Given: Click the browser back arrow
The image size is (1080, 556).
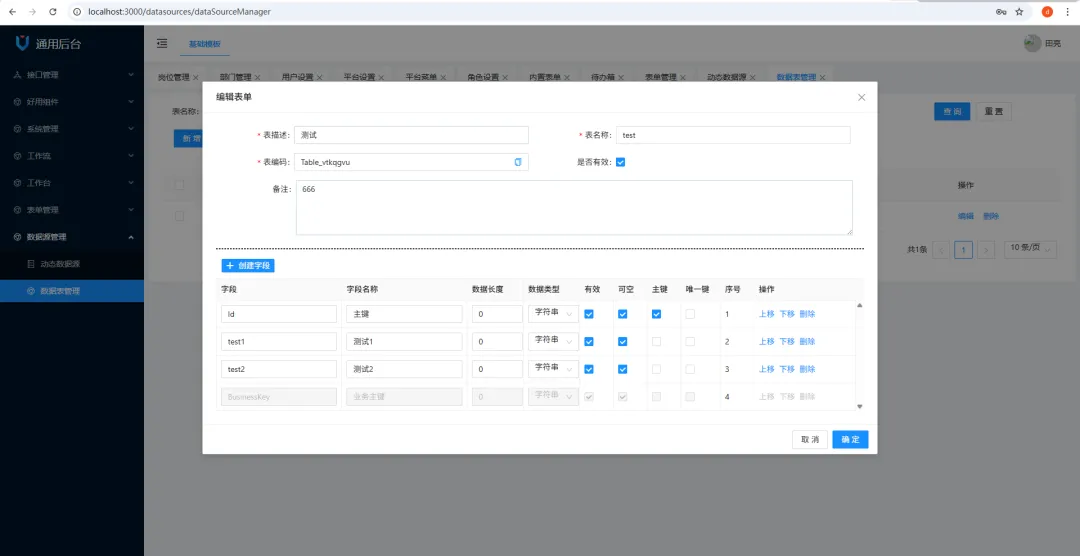Looking at the screenshot, I should tap(12, 12).
